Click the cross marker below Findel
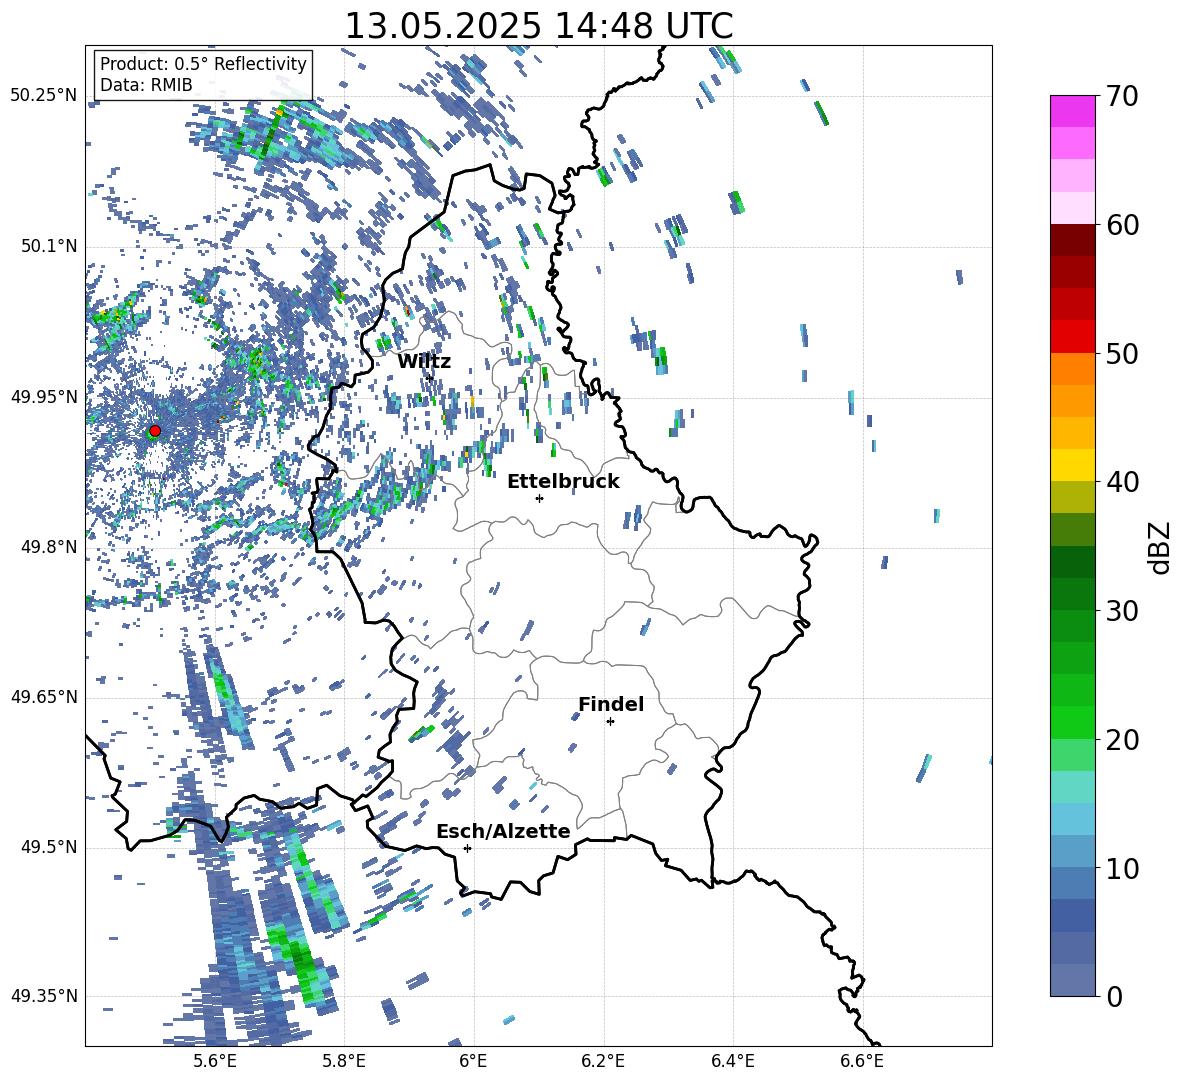The width and height of the screenshot is (1184, 1081). [610, 722]
